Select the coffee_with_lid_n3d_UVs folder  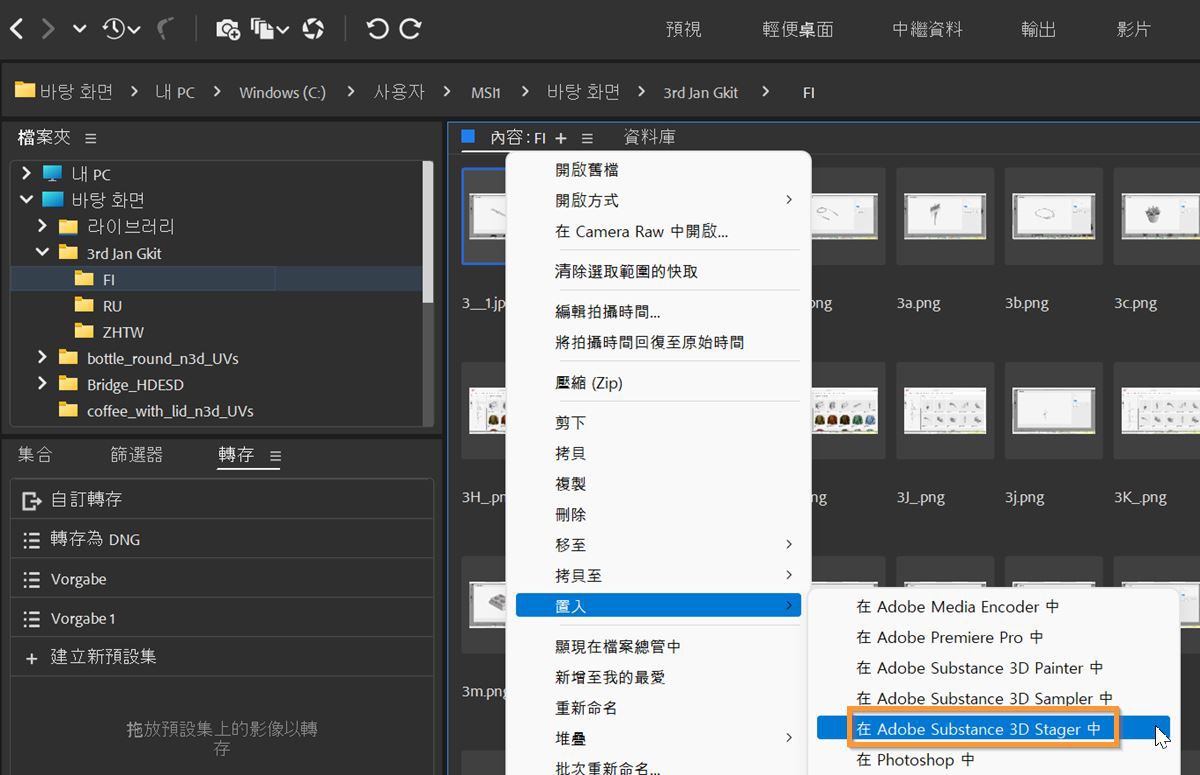170,411
